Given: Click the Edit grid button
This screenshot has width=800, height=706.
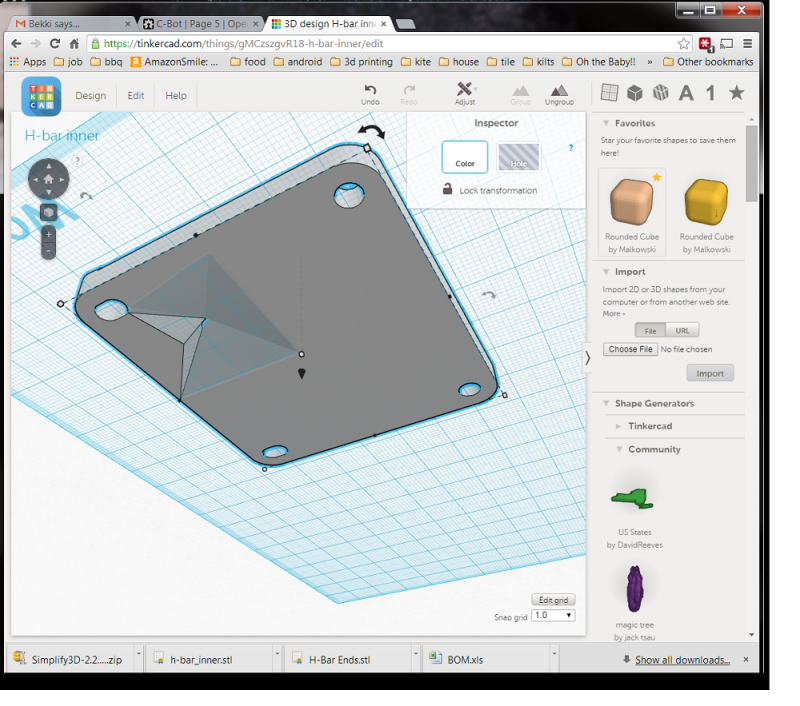Looking at the screenshot, I should 553,600.
